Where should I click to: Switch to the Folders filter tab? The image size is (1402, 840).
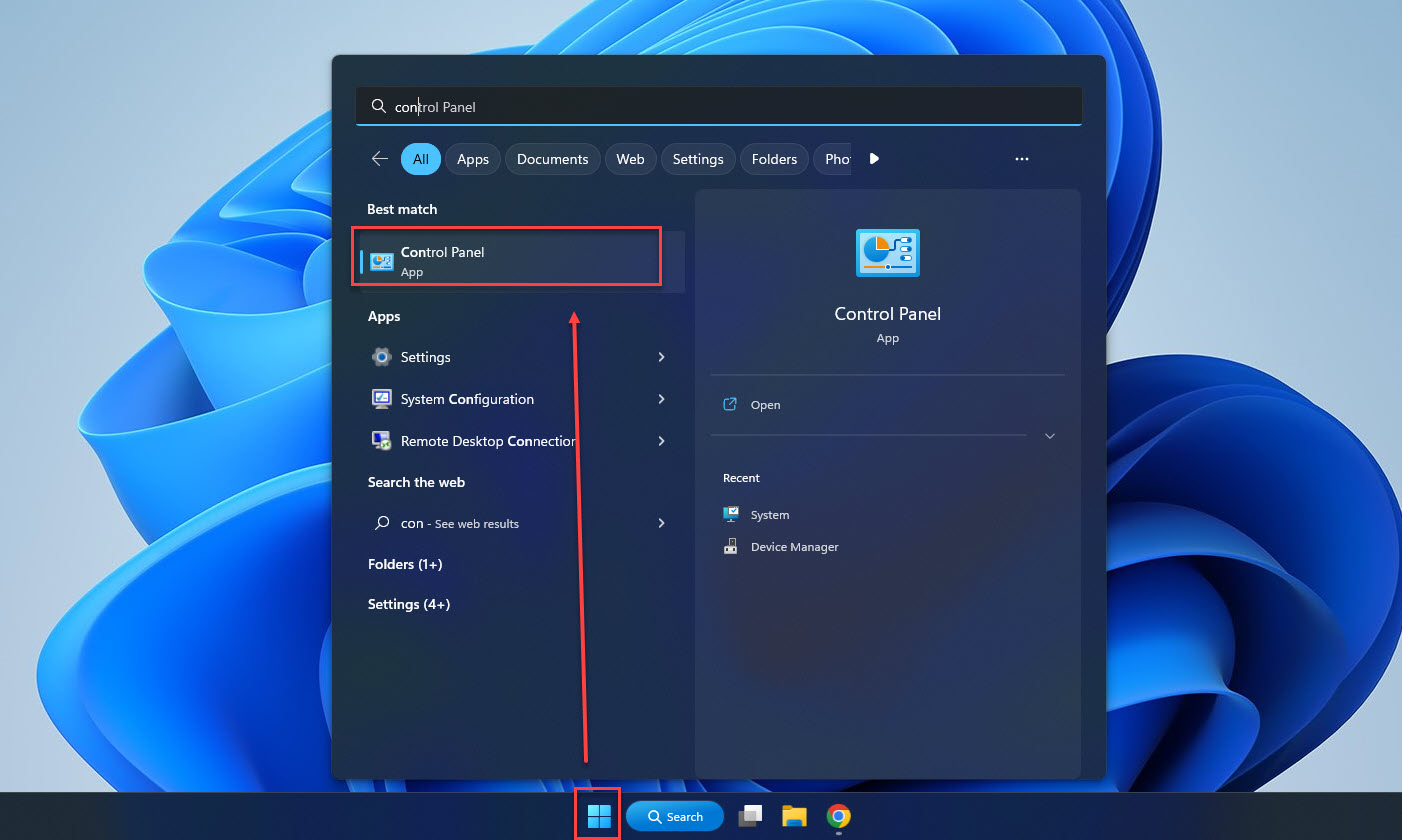[774, 159]
